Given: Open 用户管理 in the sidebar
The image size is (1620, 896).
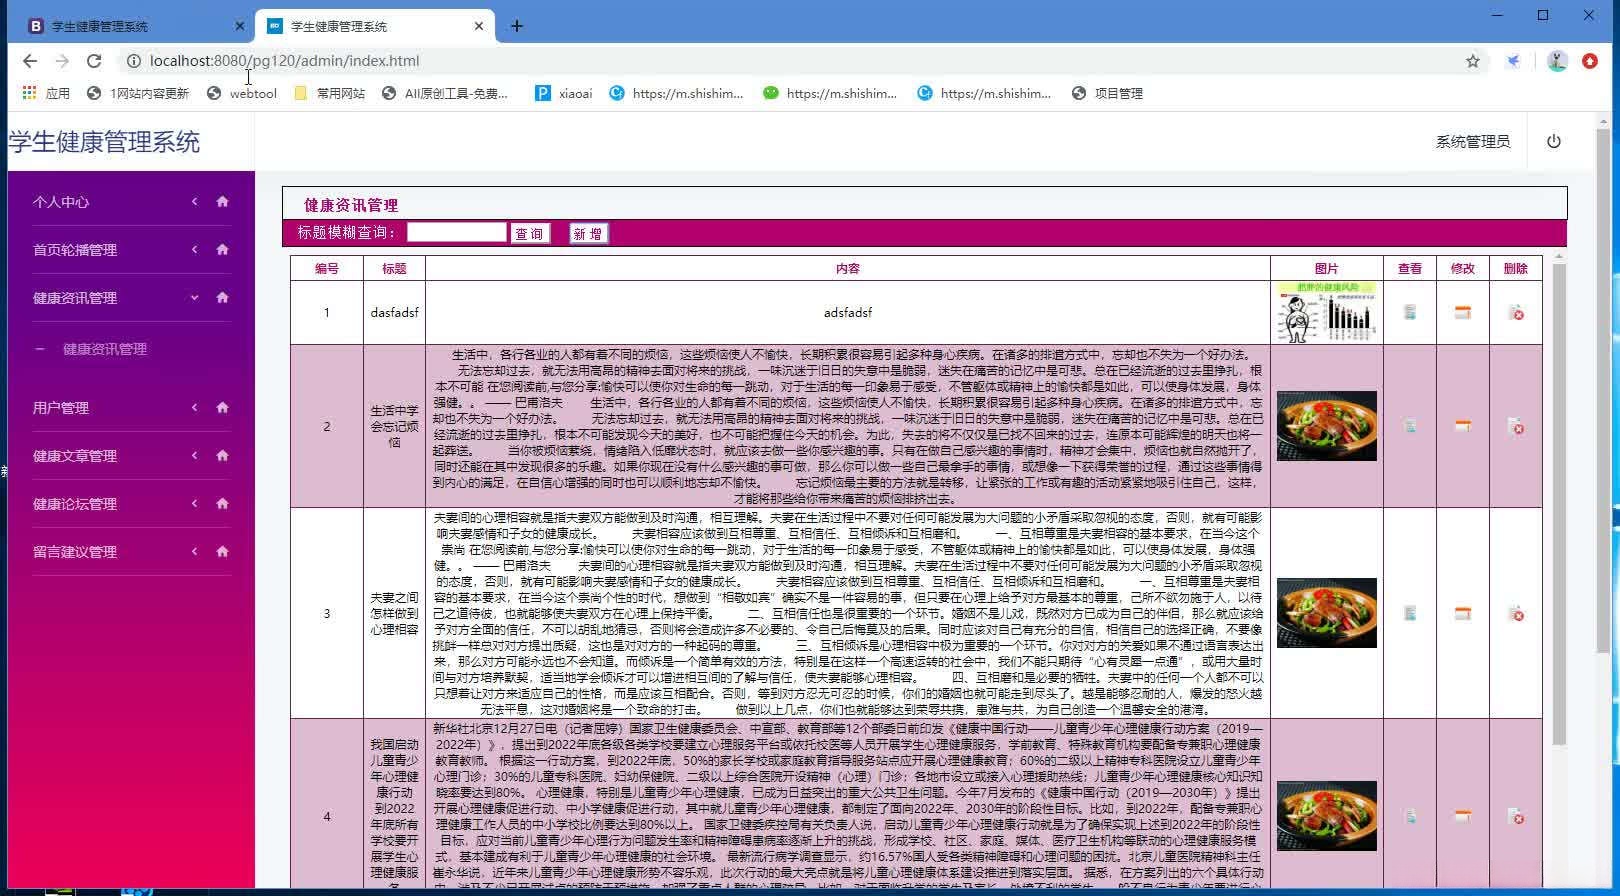Looking at the screenshot, I should [x=61, y=408].
